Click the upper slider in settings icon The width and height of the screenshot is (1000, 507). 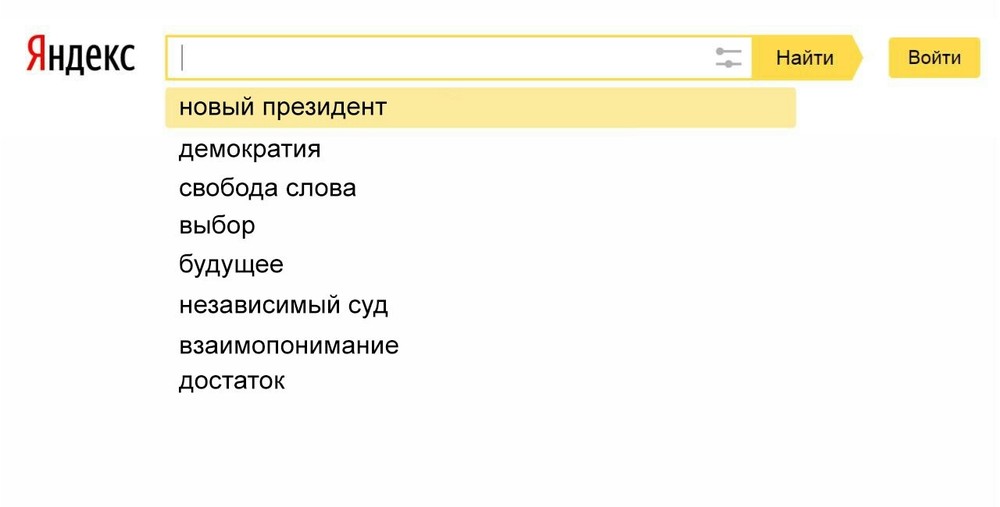(x=729, y=50)
